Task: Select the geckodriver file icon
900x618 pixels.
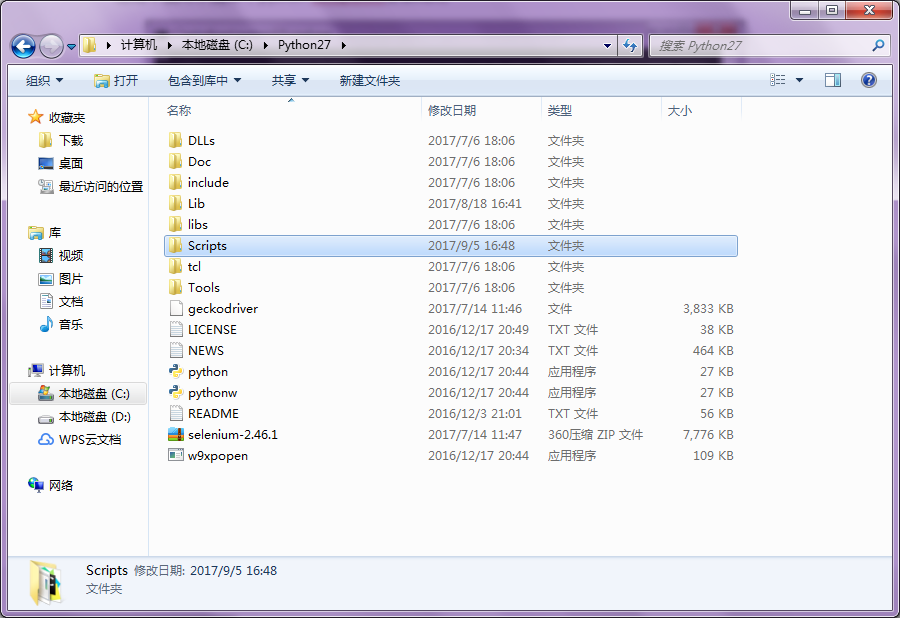Action: [x=176, y=309]
